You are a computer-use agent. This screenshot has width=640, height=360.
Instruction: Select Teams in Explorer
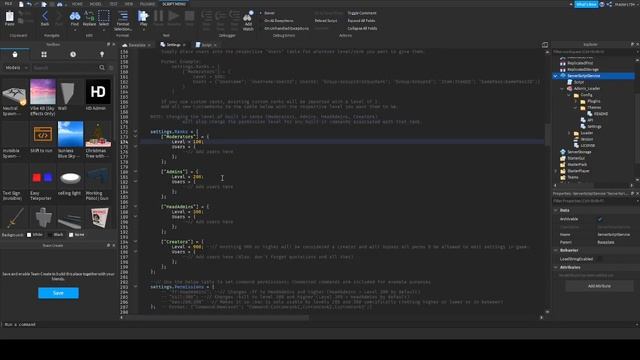(x=573, y=177)
